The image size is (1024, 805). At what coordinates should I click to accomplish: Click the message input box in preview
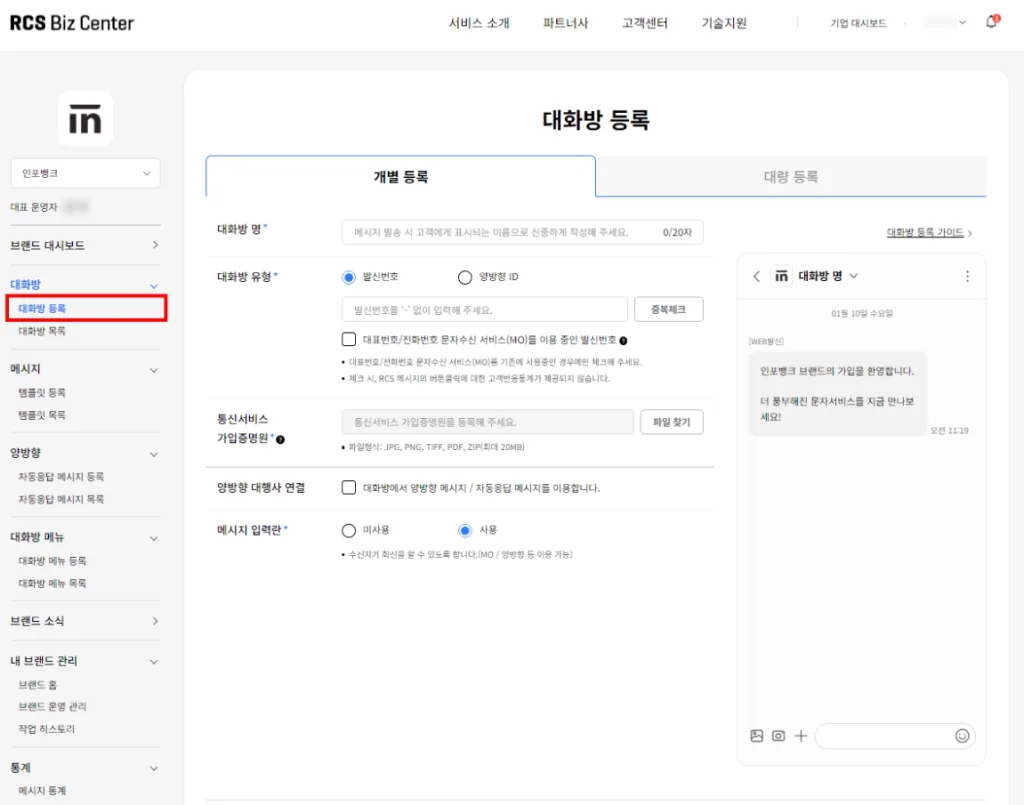tap(895, 736)
